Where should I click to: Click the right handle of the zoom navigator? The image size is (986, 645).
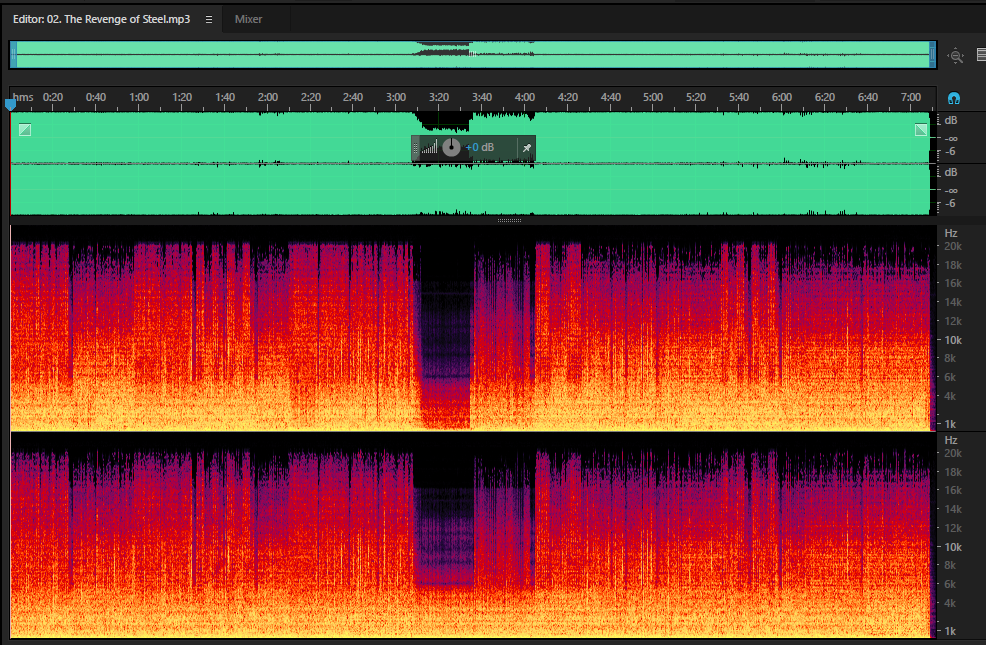933,55
